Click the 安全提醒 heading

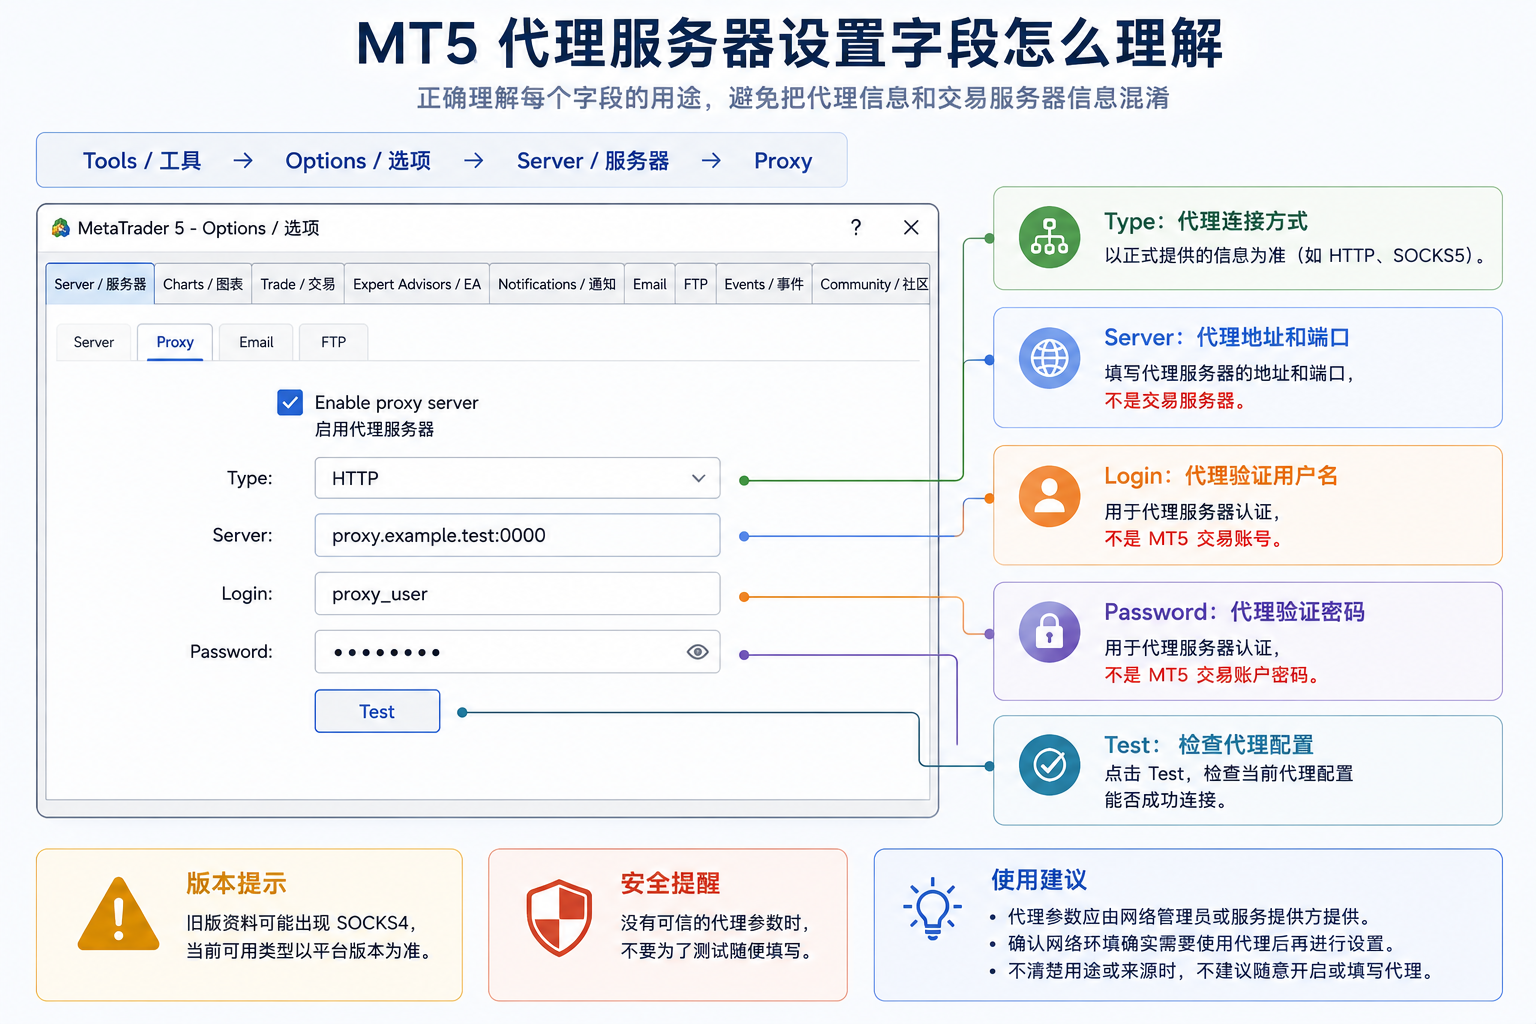pos(670,883)
